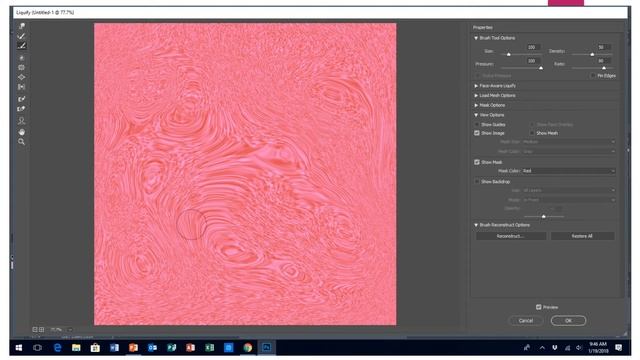This screenshot has width=640, height=360.
Task: Click the zoom out minus icon below canvas
Action: click(x=35, y=329)
